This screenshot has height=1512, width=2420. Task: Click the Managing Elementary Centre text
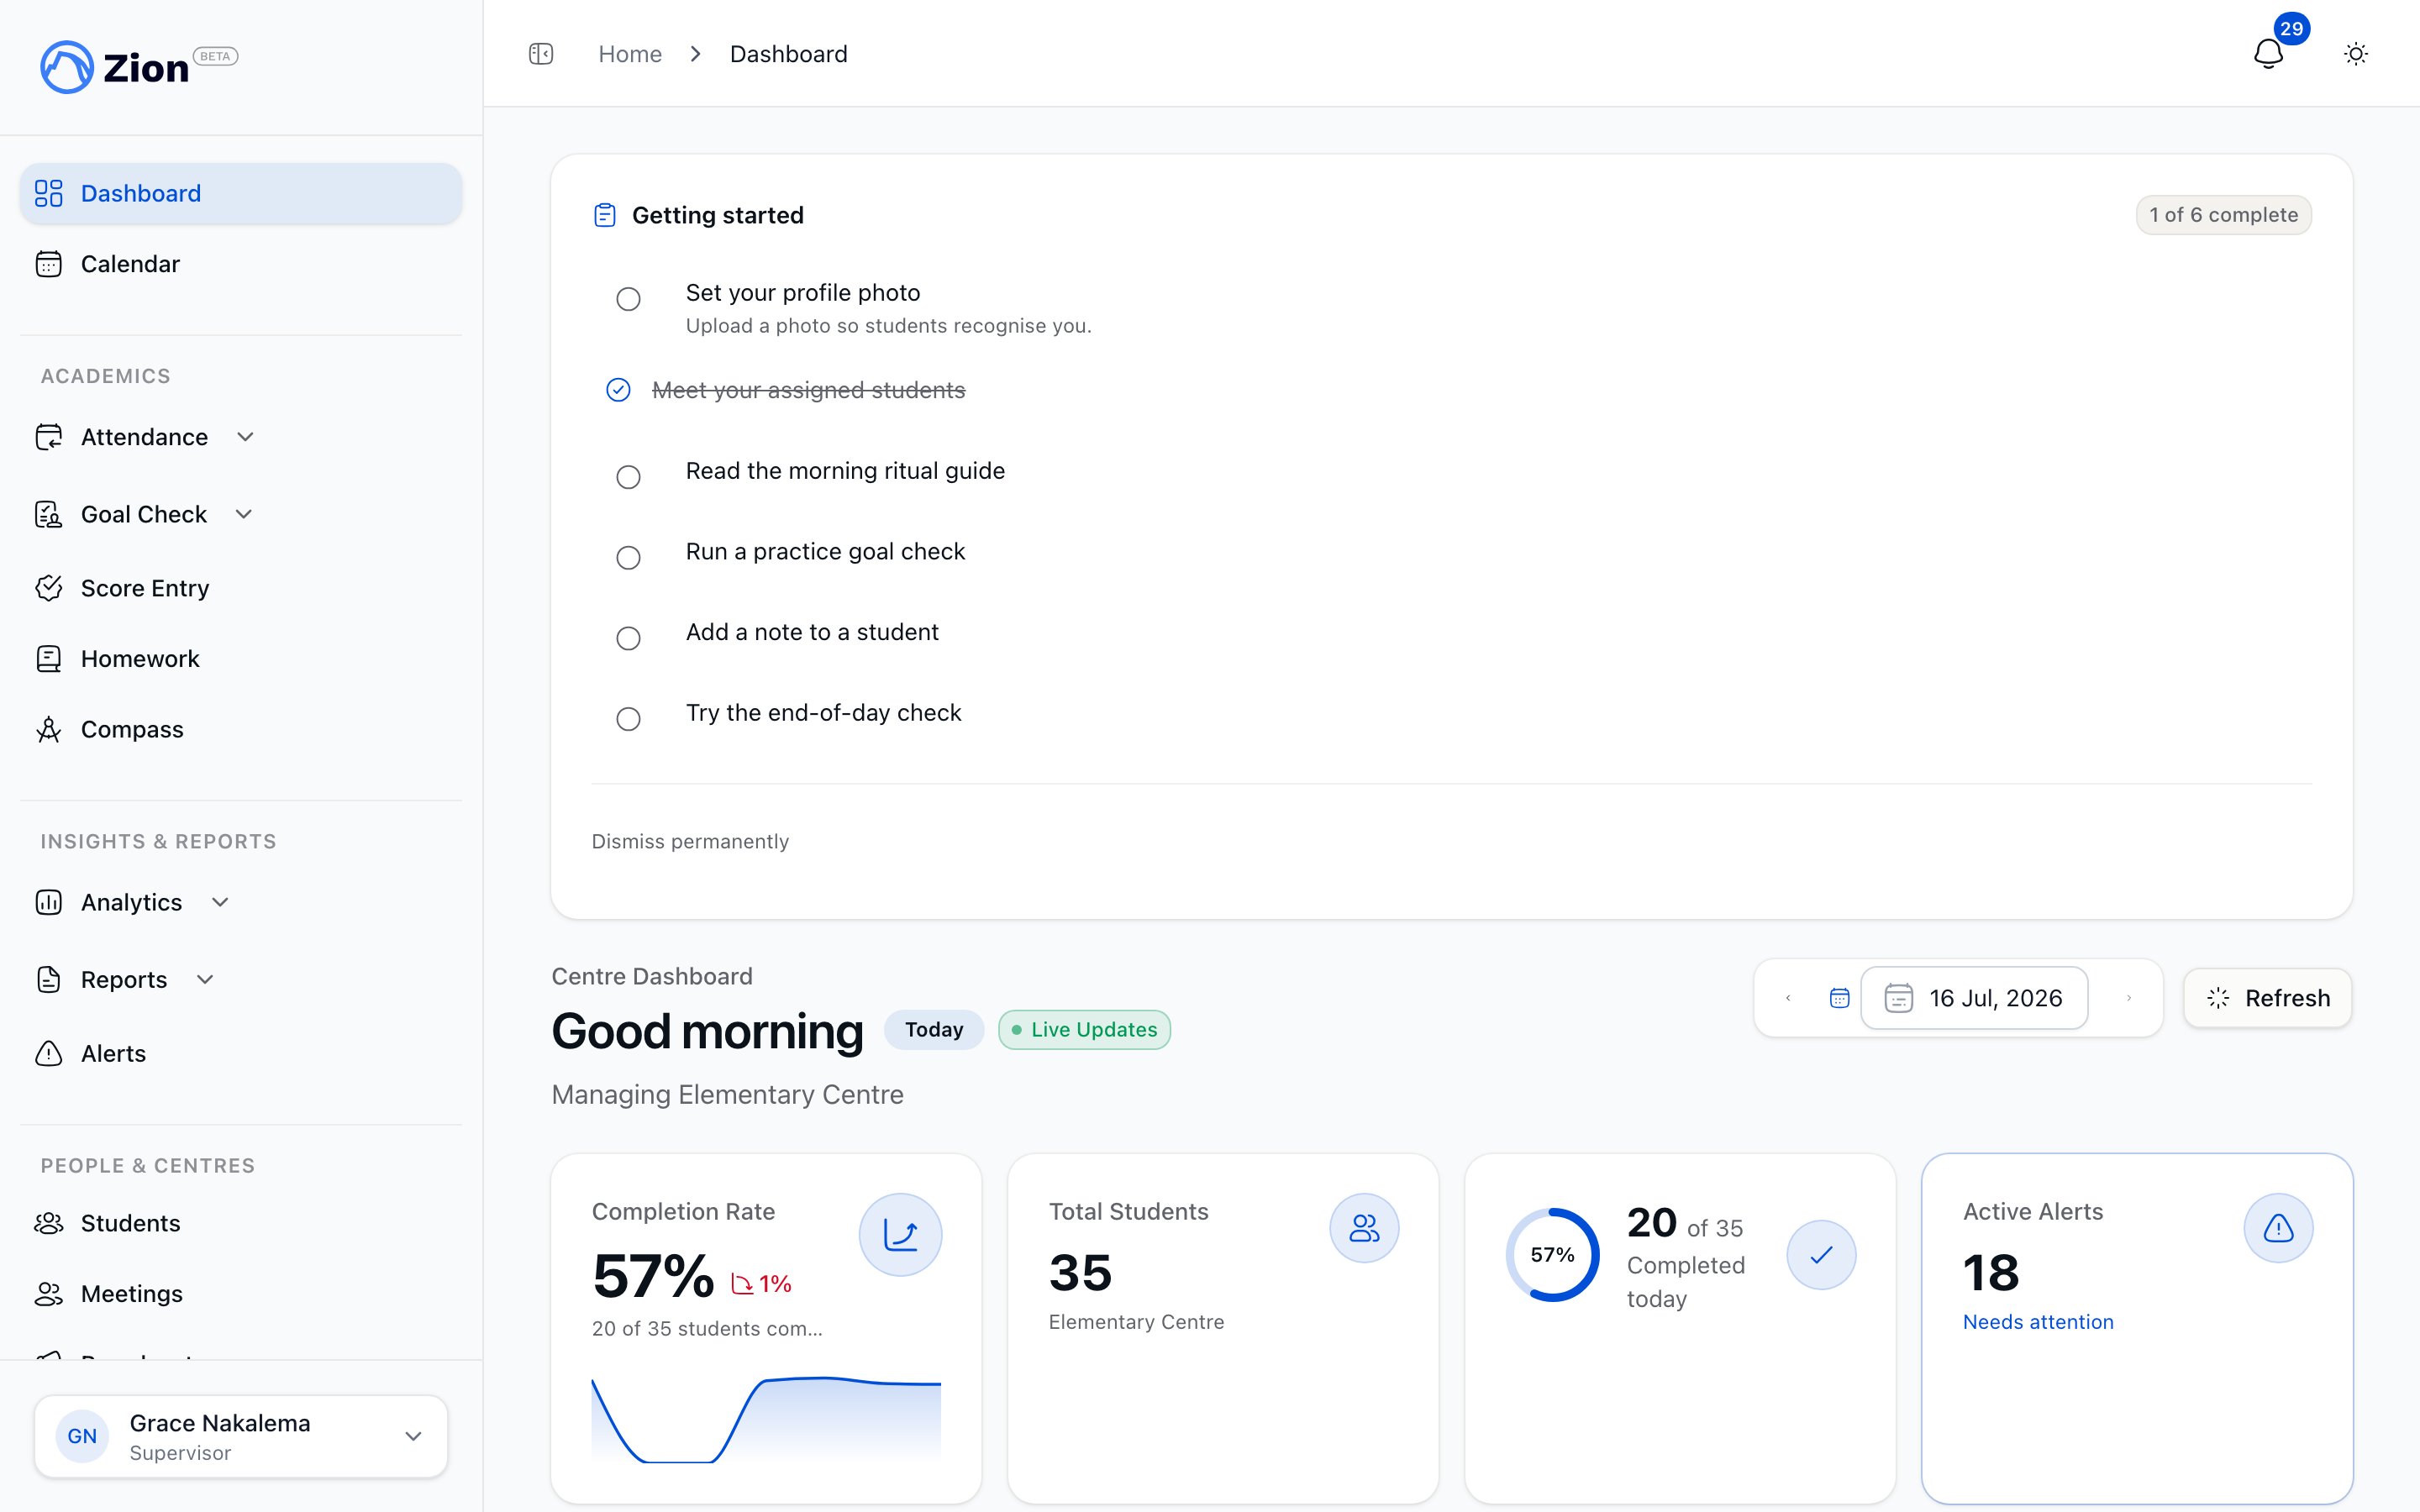coord(727,1094)
